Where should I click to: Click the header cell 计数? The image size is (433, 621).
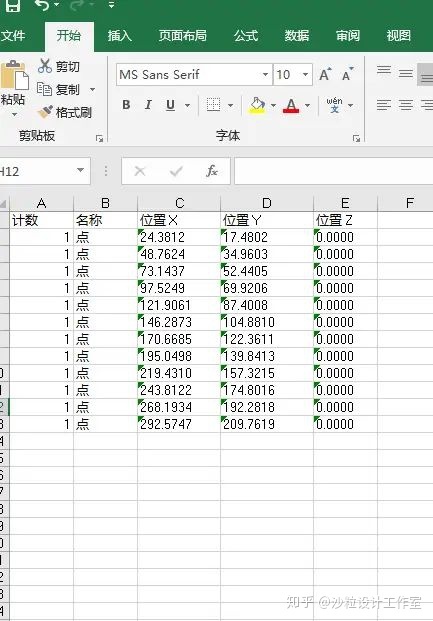coord(41,220)
